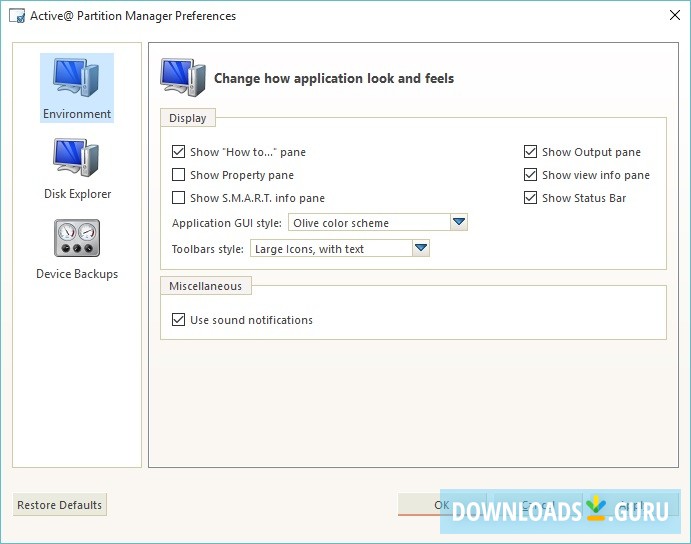Toggle Show view info pane checkbox
Screen dimensions: 691x544
click(530, 175)
